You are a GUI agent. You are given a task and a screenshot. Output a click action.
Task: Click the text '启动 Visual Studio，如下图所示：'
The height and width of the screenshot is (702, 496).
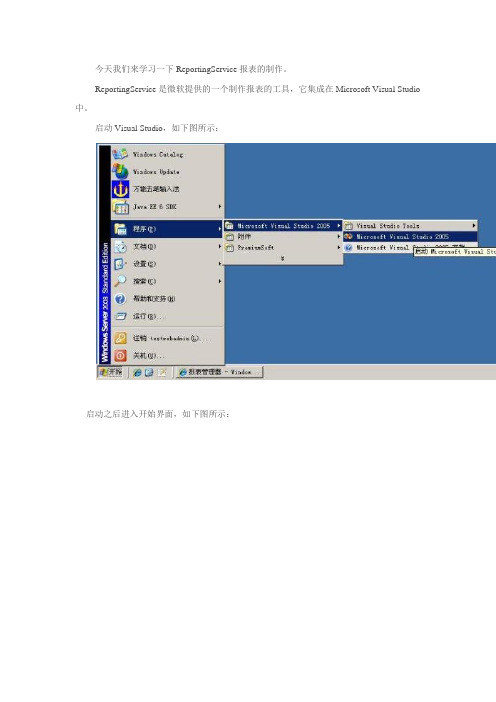click(x=157, y=128)
